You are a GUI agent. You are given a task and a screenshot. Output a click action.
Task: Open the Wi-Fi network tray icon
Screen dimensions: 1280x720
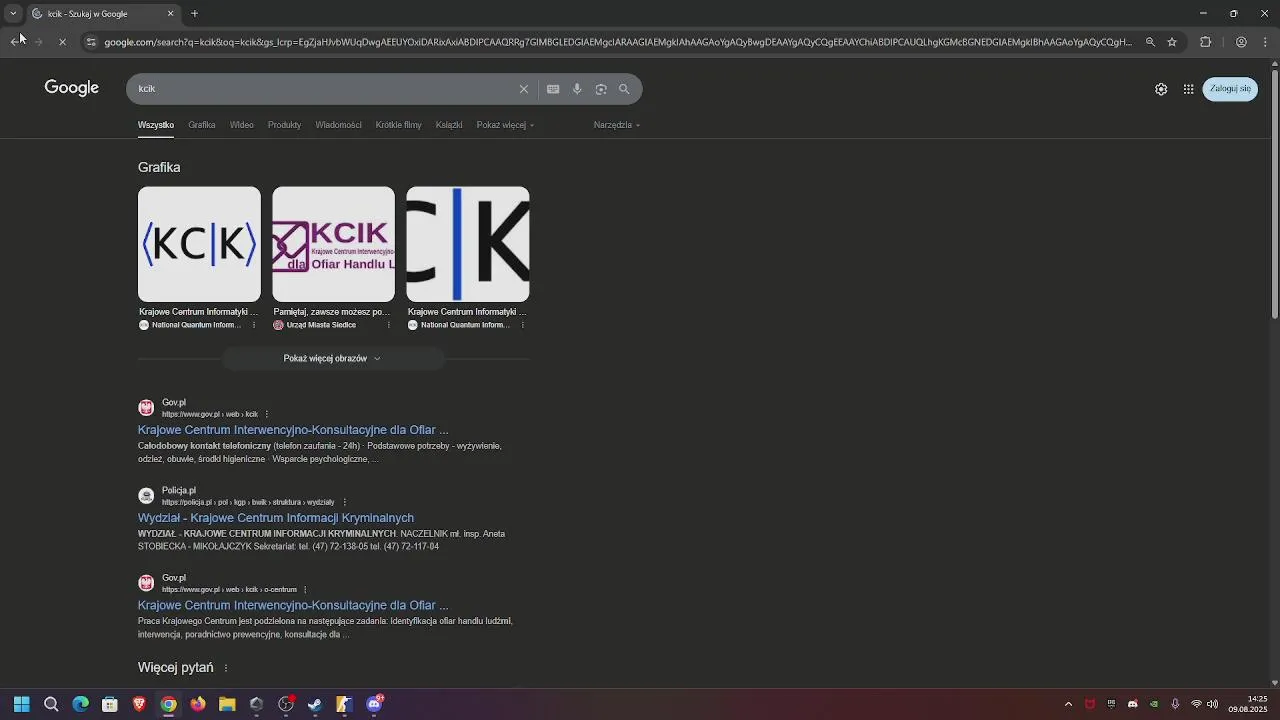click(1196, 704)
